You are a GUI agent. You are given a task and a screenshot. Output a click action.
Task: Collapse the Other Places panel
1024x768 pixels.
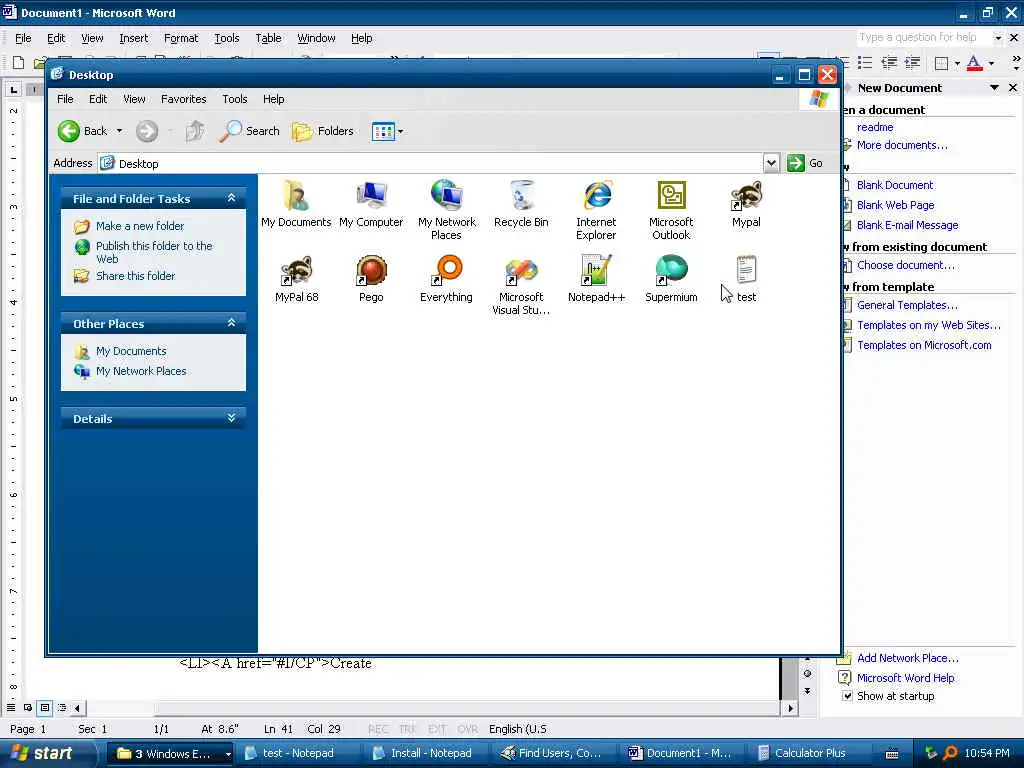pos(231,323)
